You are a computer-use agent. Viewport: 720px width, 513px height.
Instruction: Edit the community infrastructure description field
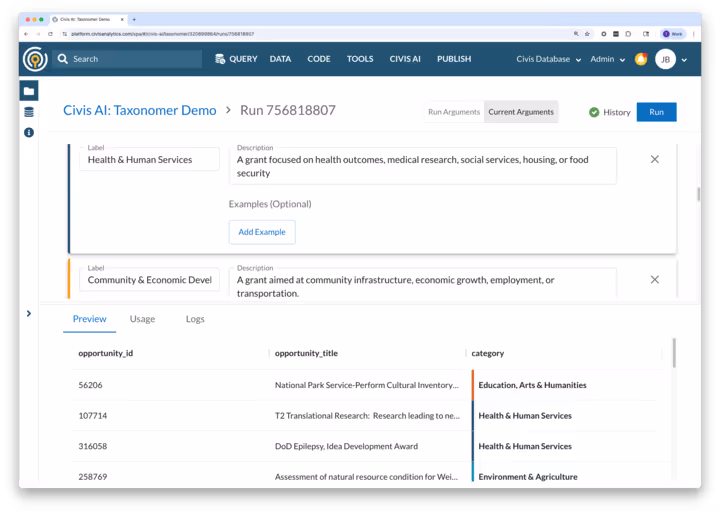tap(422, 285)
